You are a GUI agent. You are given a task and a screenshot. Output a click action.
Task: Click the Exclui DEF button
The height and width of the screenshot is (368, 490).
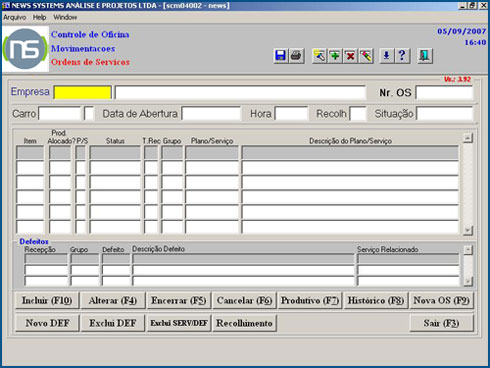[113, 323]
